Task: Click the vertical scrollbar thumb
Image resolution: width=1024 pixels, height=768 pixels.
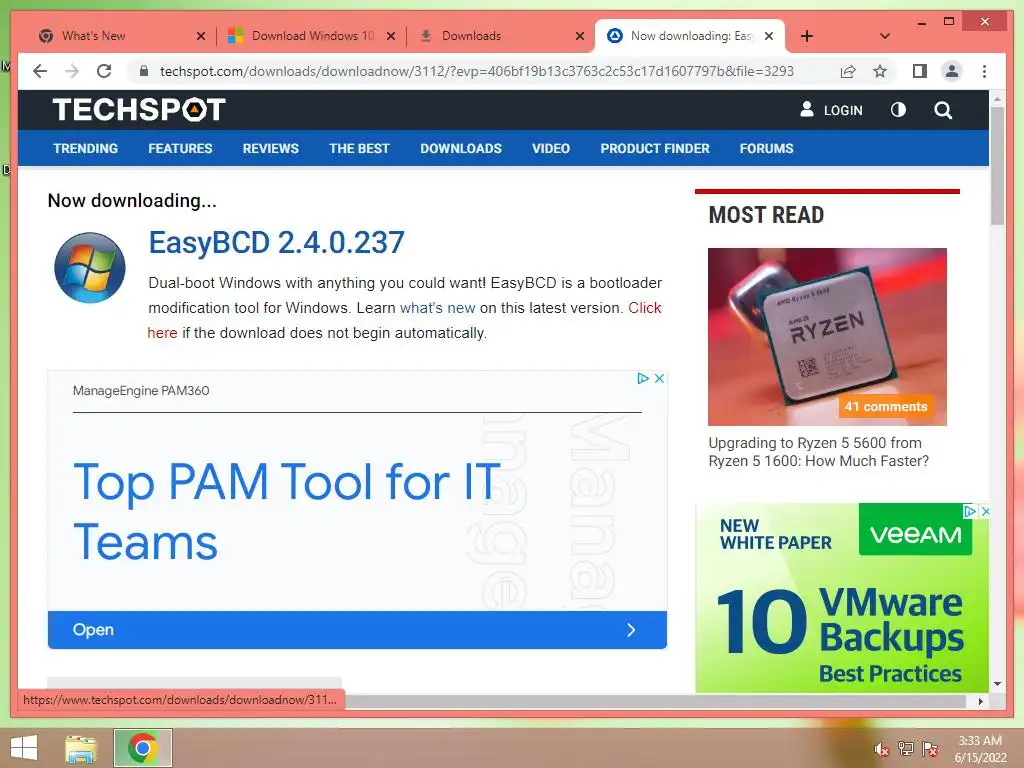Action: [x=997, y=166]
